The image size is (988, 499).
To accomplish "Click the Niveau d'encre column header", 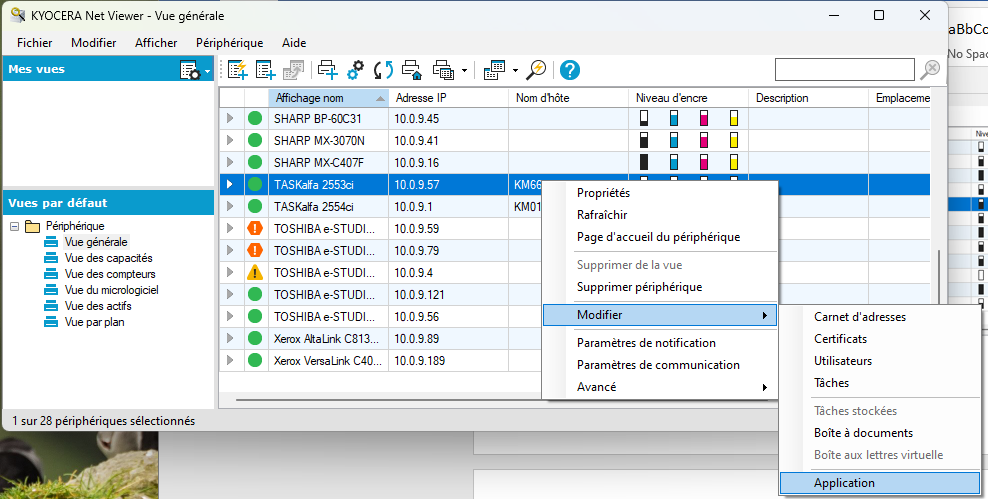I will coord(689,98).
